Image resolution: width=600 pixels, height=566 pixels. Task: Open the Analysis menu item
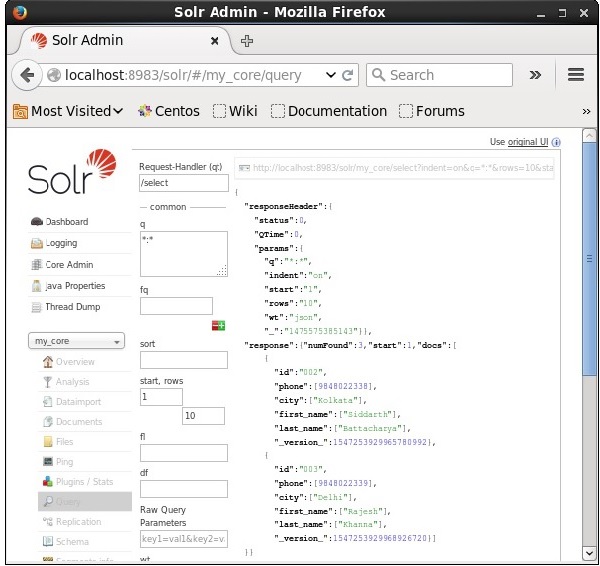point(72,381)
